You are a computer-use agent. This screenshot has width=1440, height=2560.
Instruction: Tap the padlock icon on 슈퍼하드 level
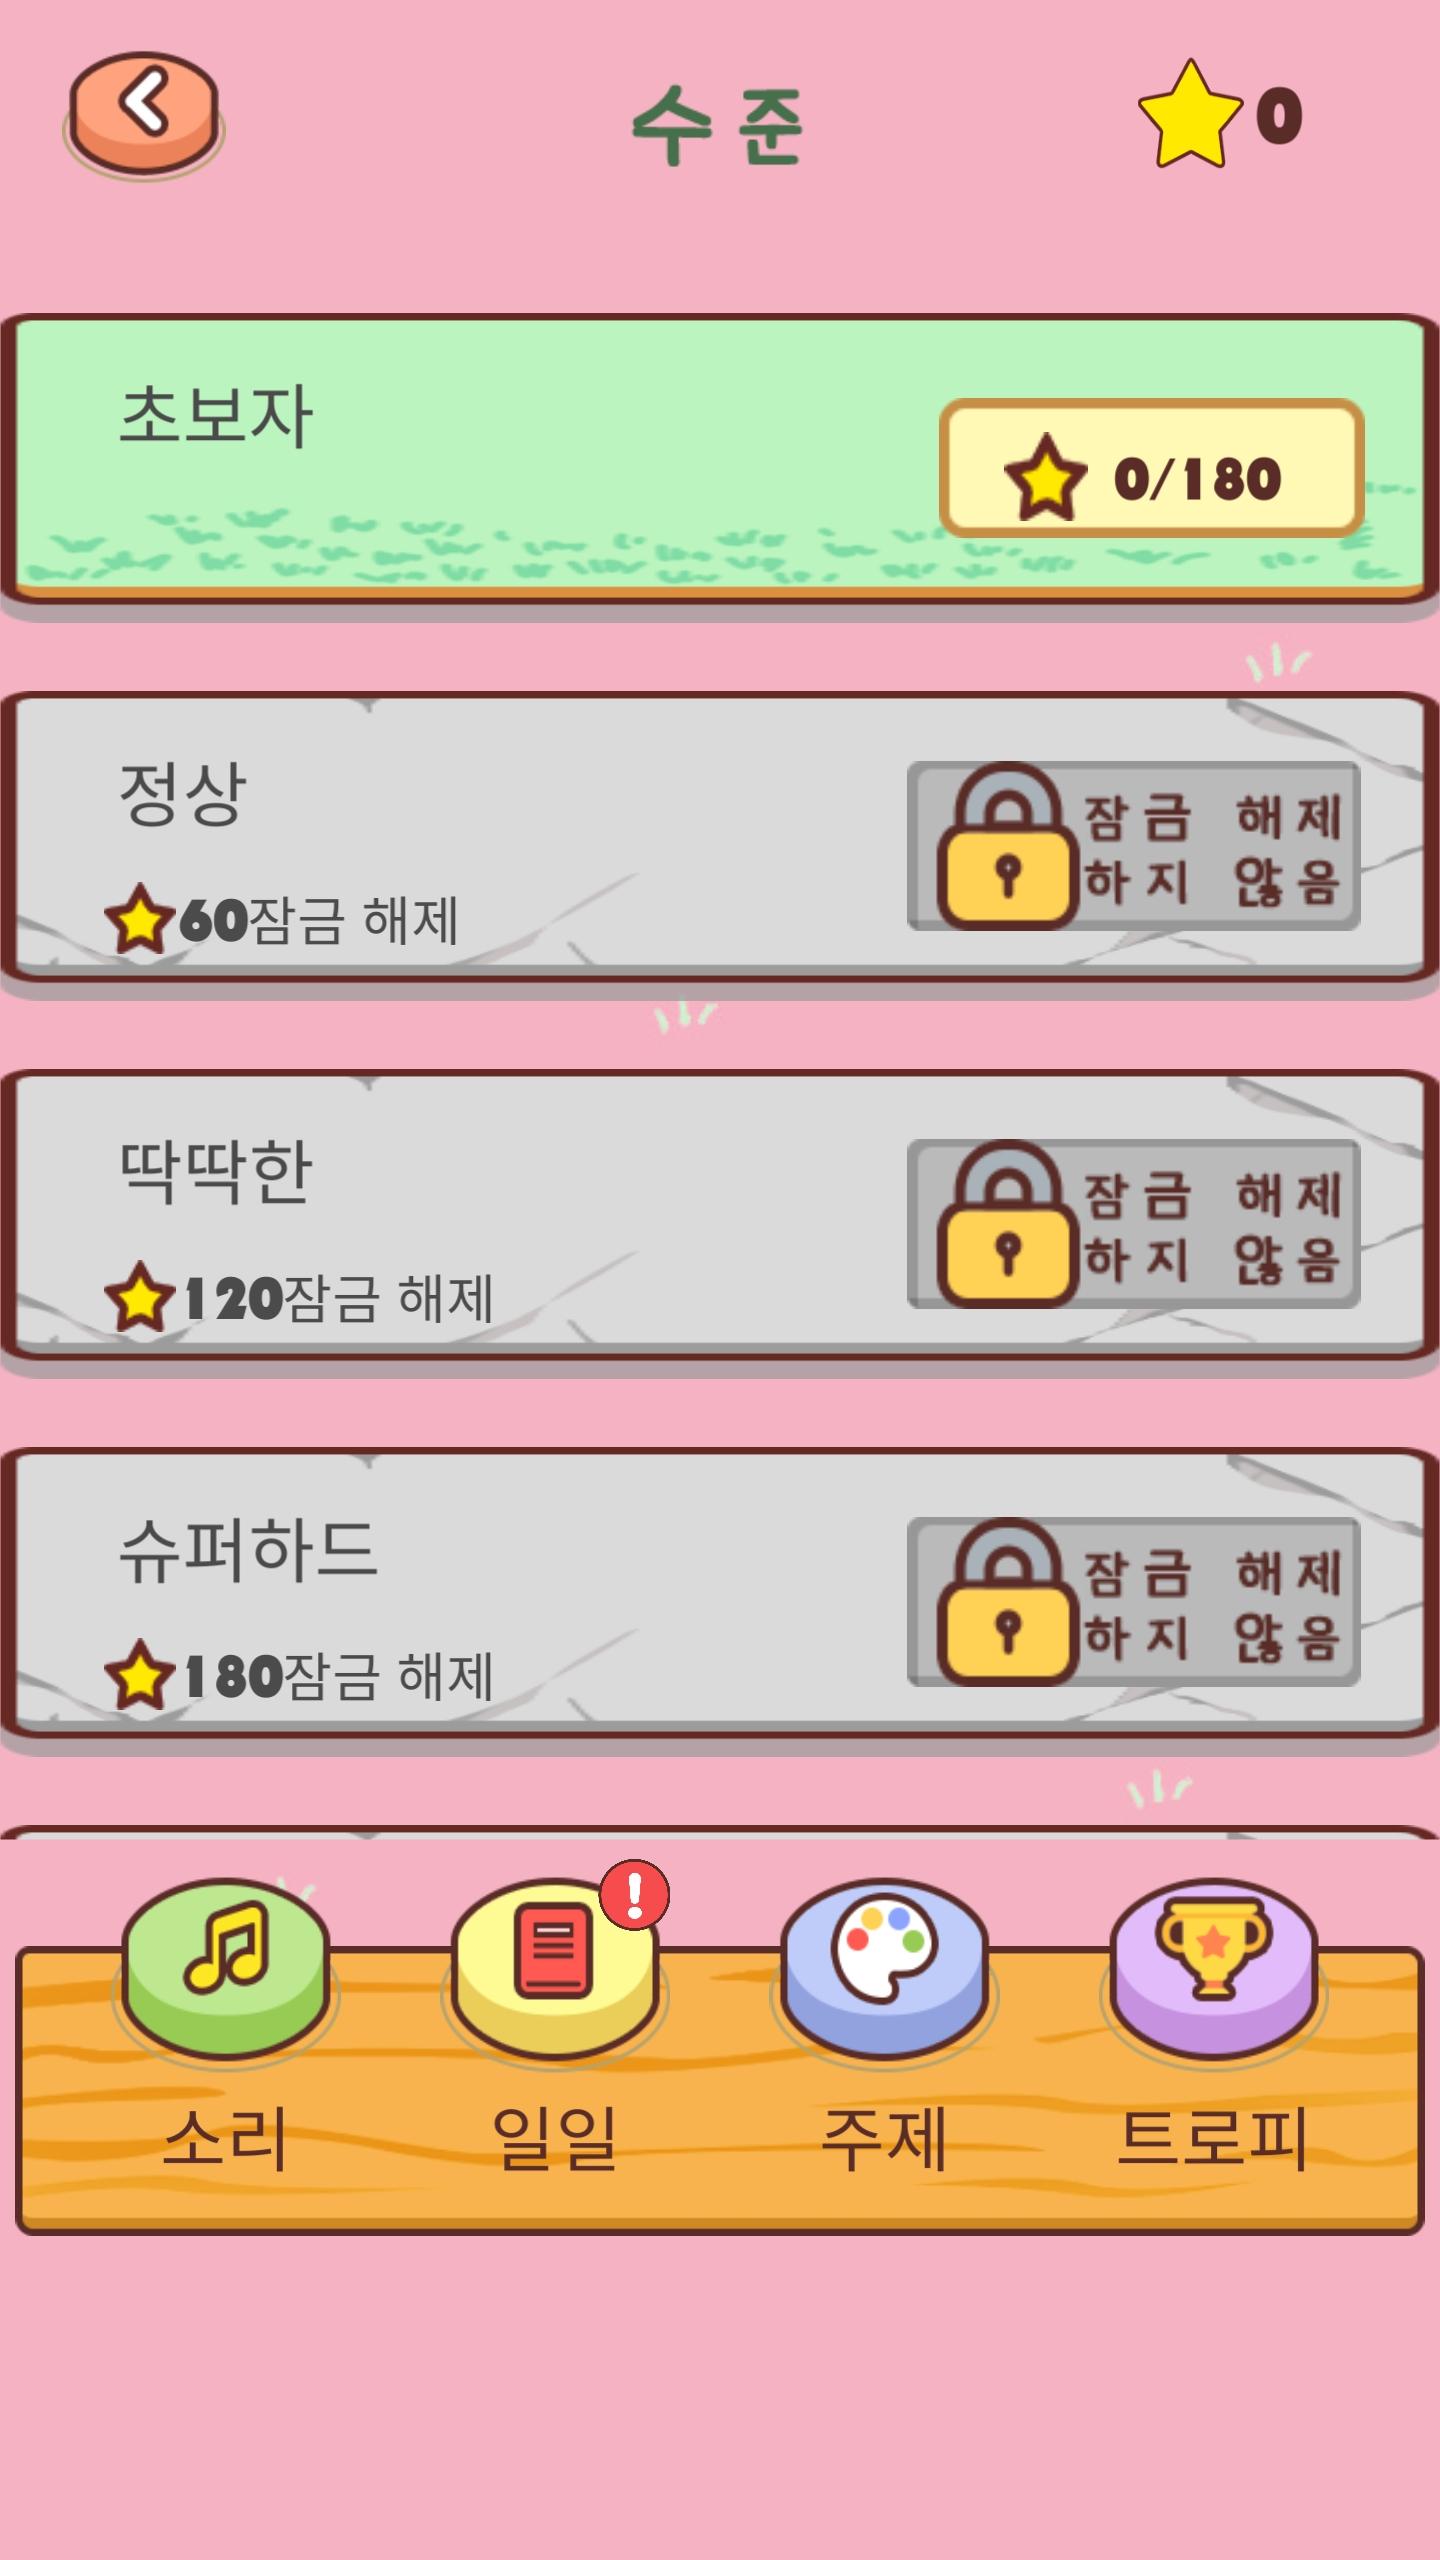(1008, 1602)
